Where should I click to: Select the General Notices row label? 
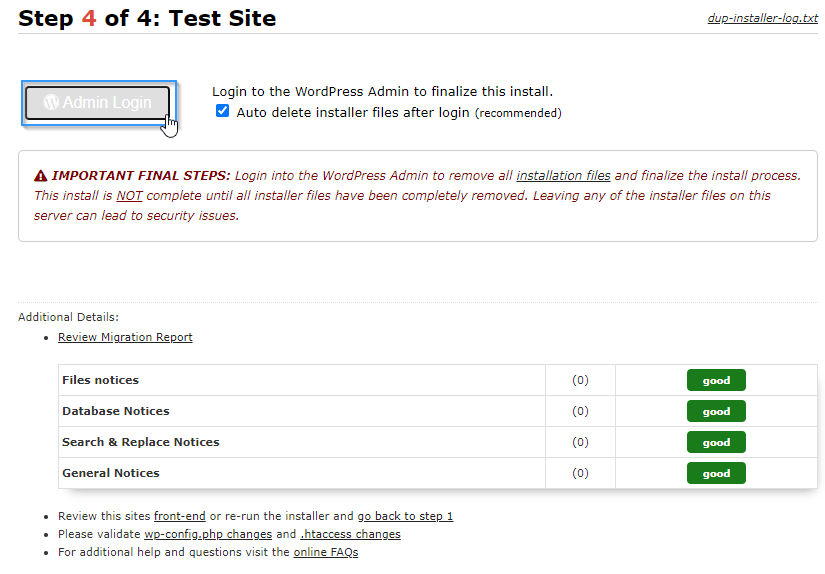pyautogui.click(x=110, y=473)
